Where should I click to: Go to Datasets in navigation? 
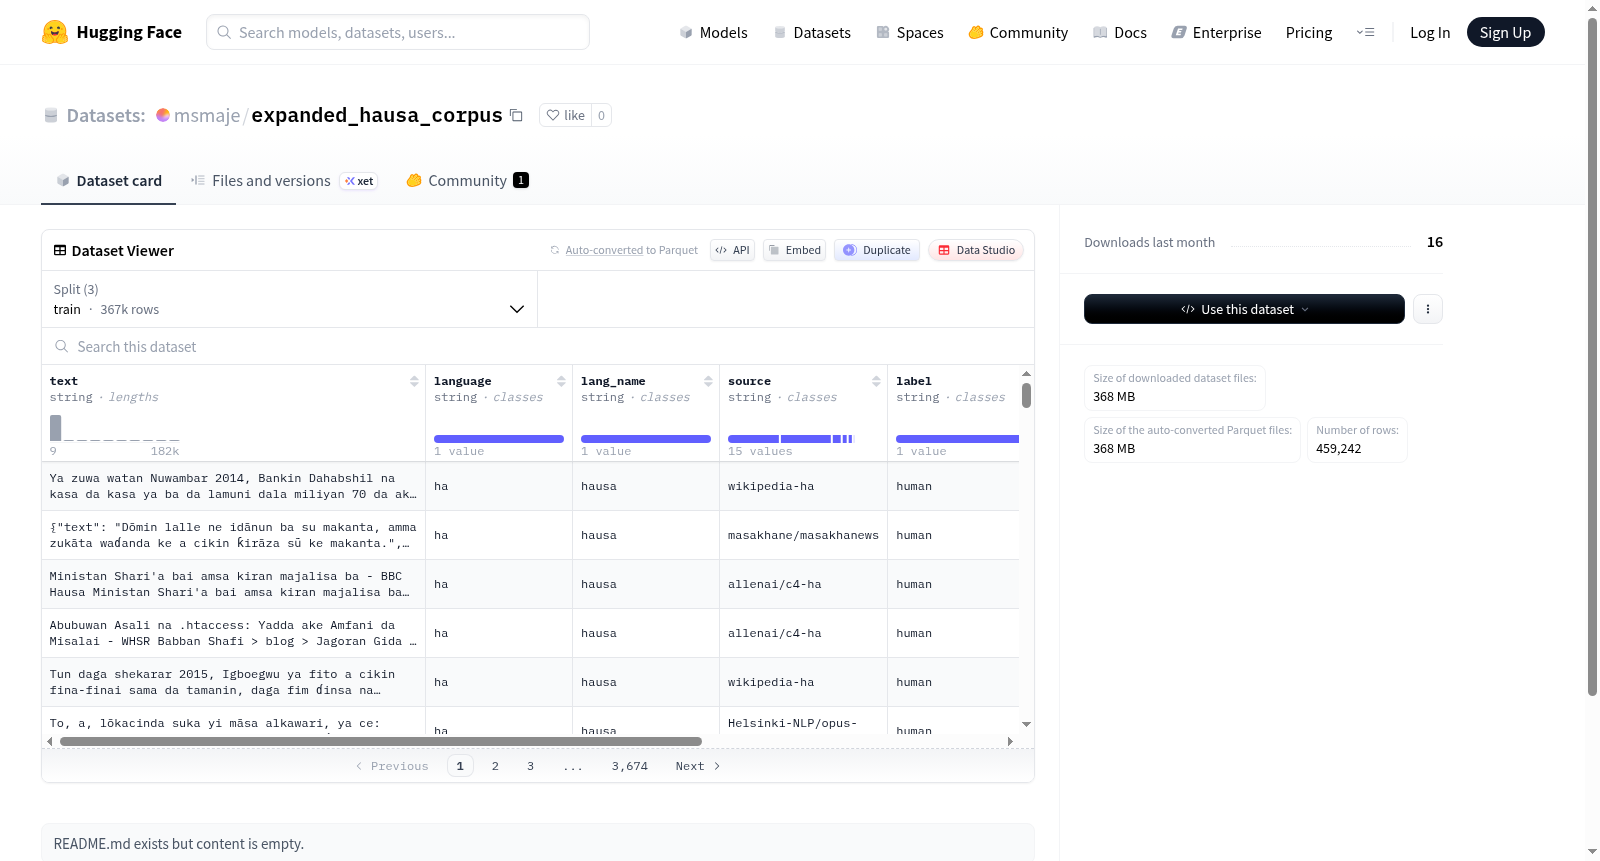pyautogui.click(x=812, y=32)
